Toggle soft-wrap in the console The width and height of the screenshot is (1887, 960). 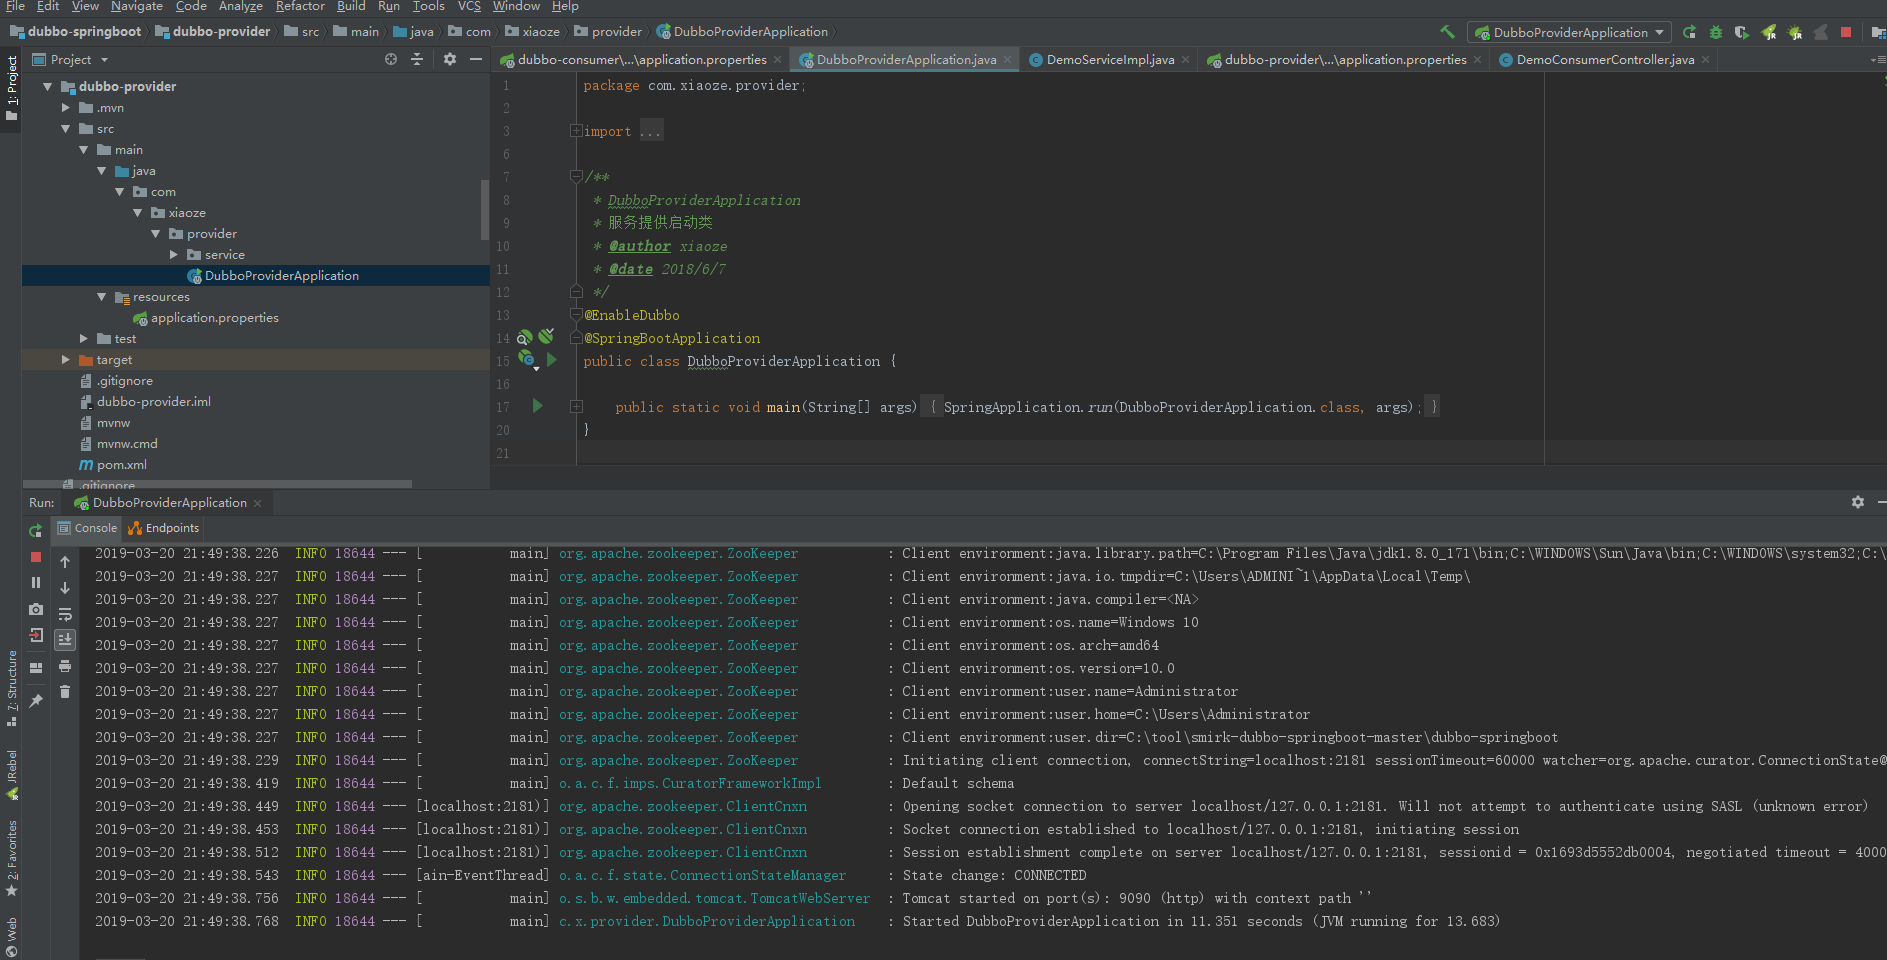[x=65, y=614]
